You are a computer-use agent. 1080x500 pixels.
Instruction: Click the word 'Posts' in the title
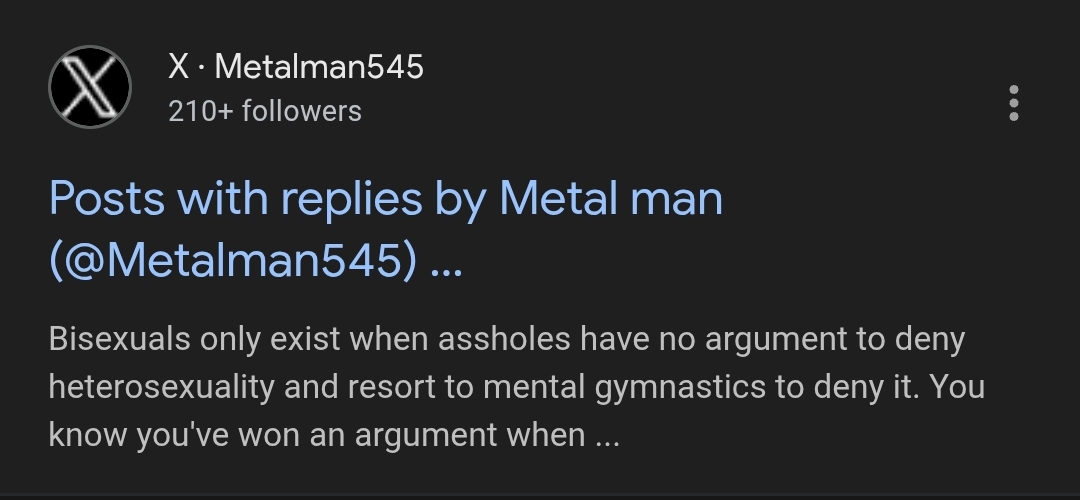pos(106,198)
